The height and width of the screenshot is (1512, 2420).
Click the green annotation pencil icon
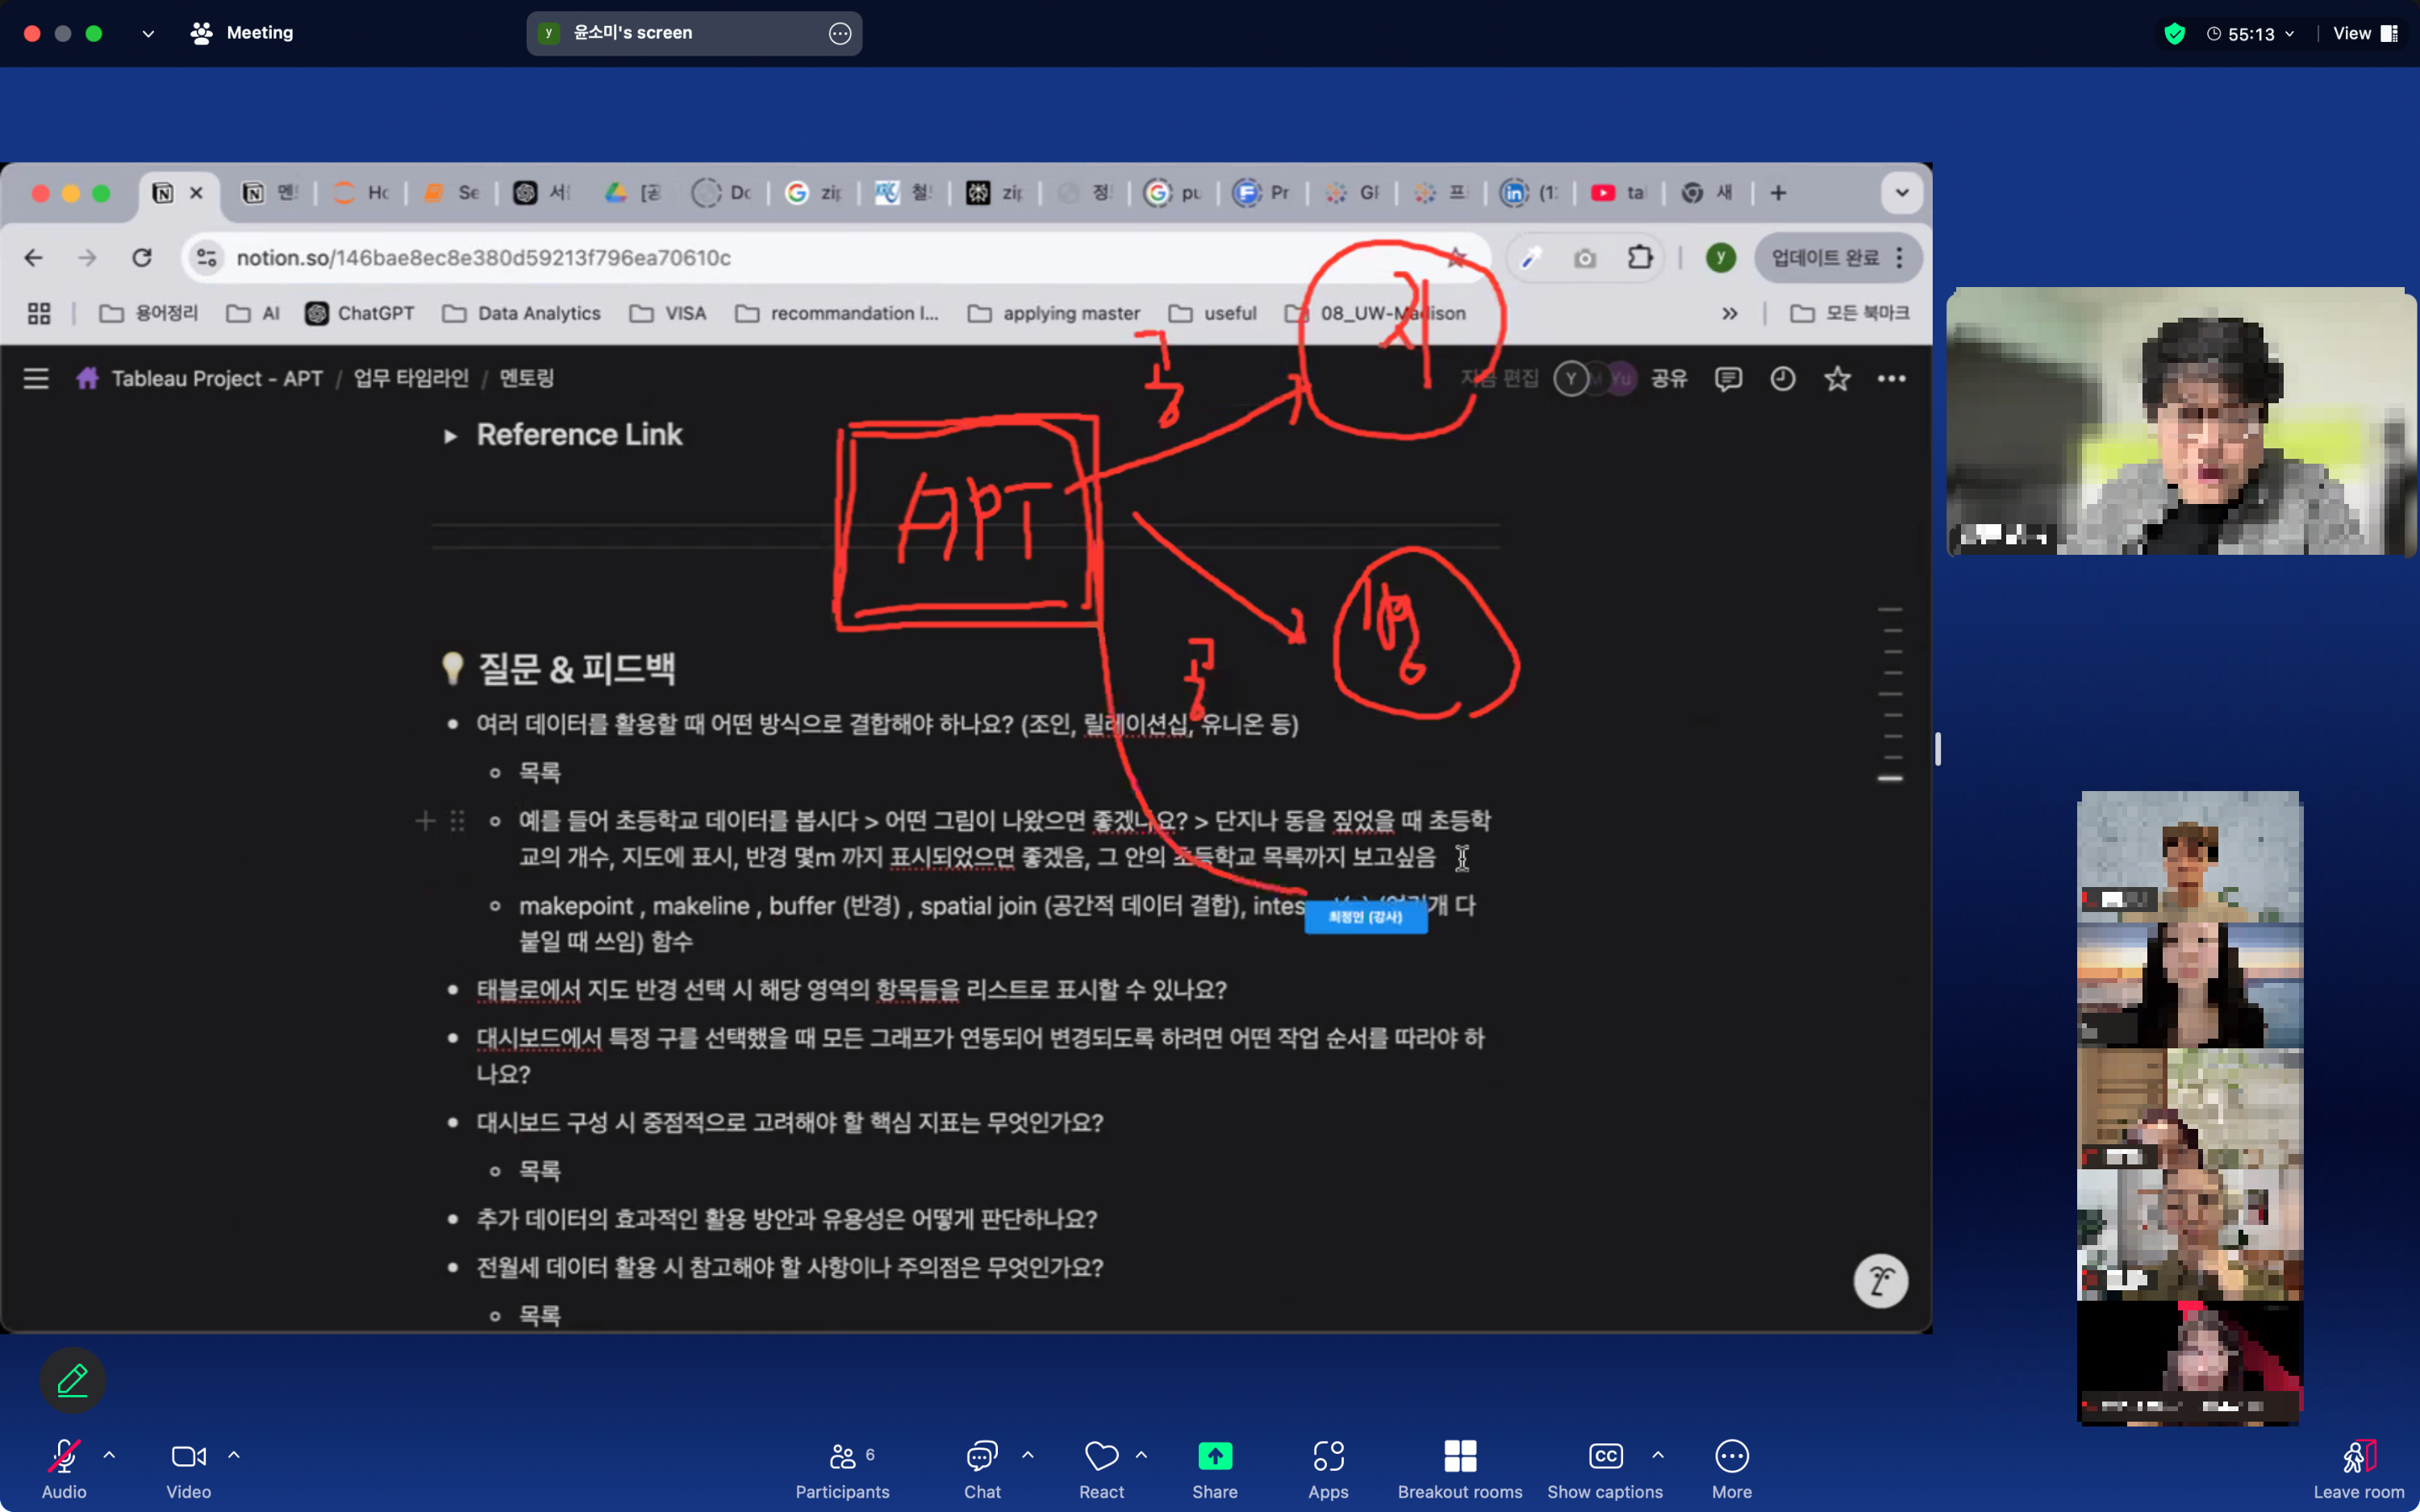pos(72,1381)
